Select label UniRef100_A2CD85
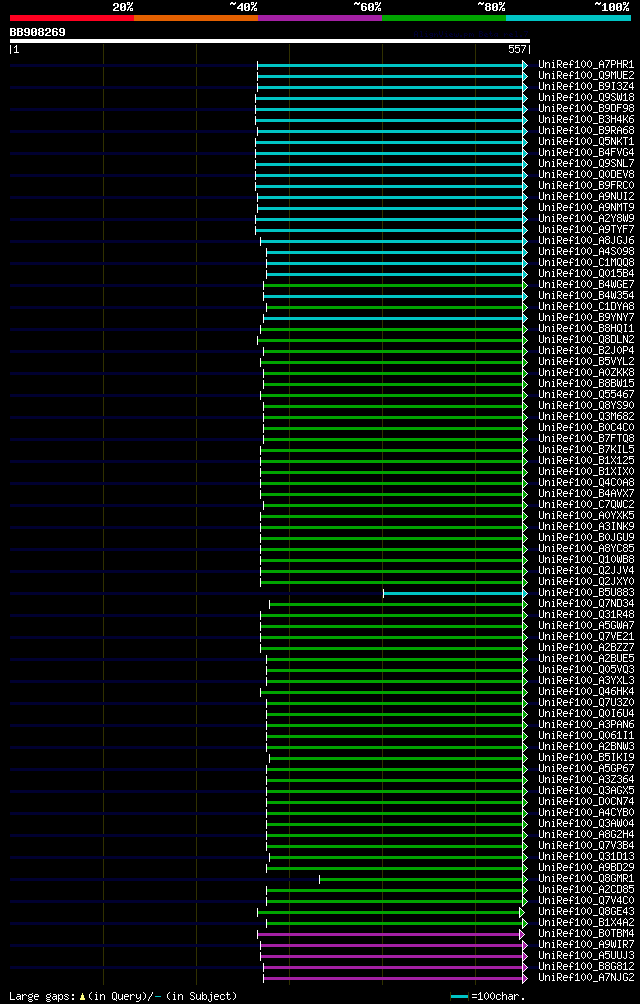 coord(586,889)
